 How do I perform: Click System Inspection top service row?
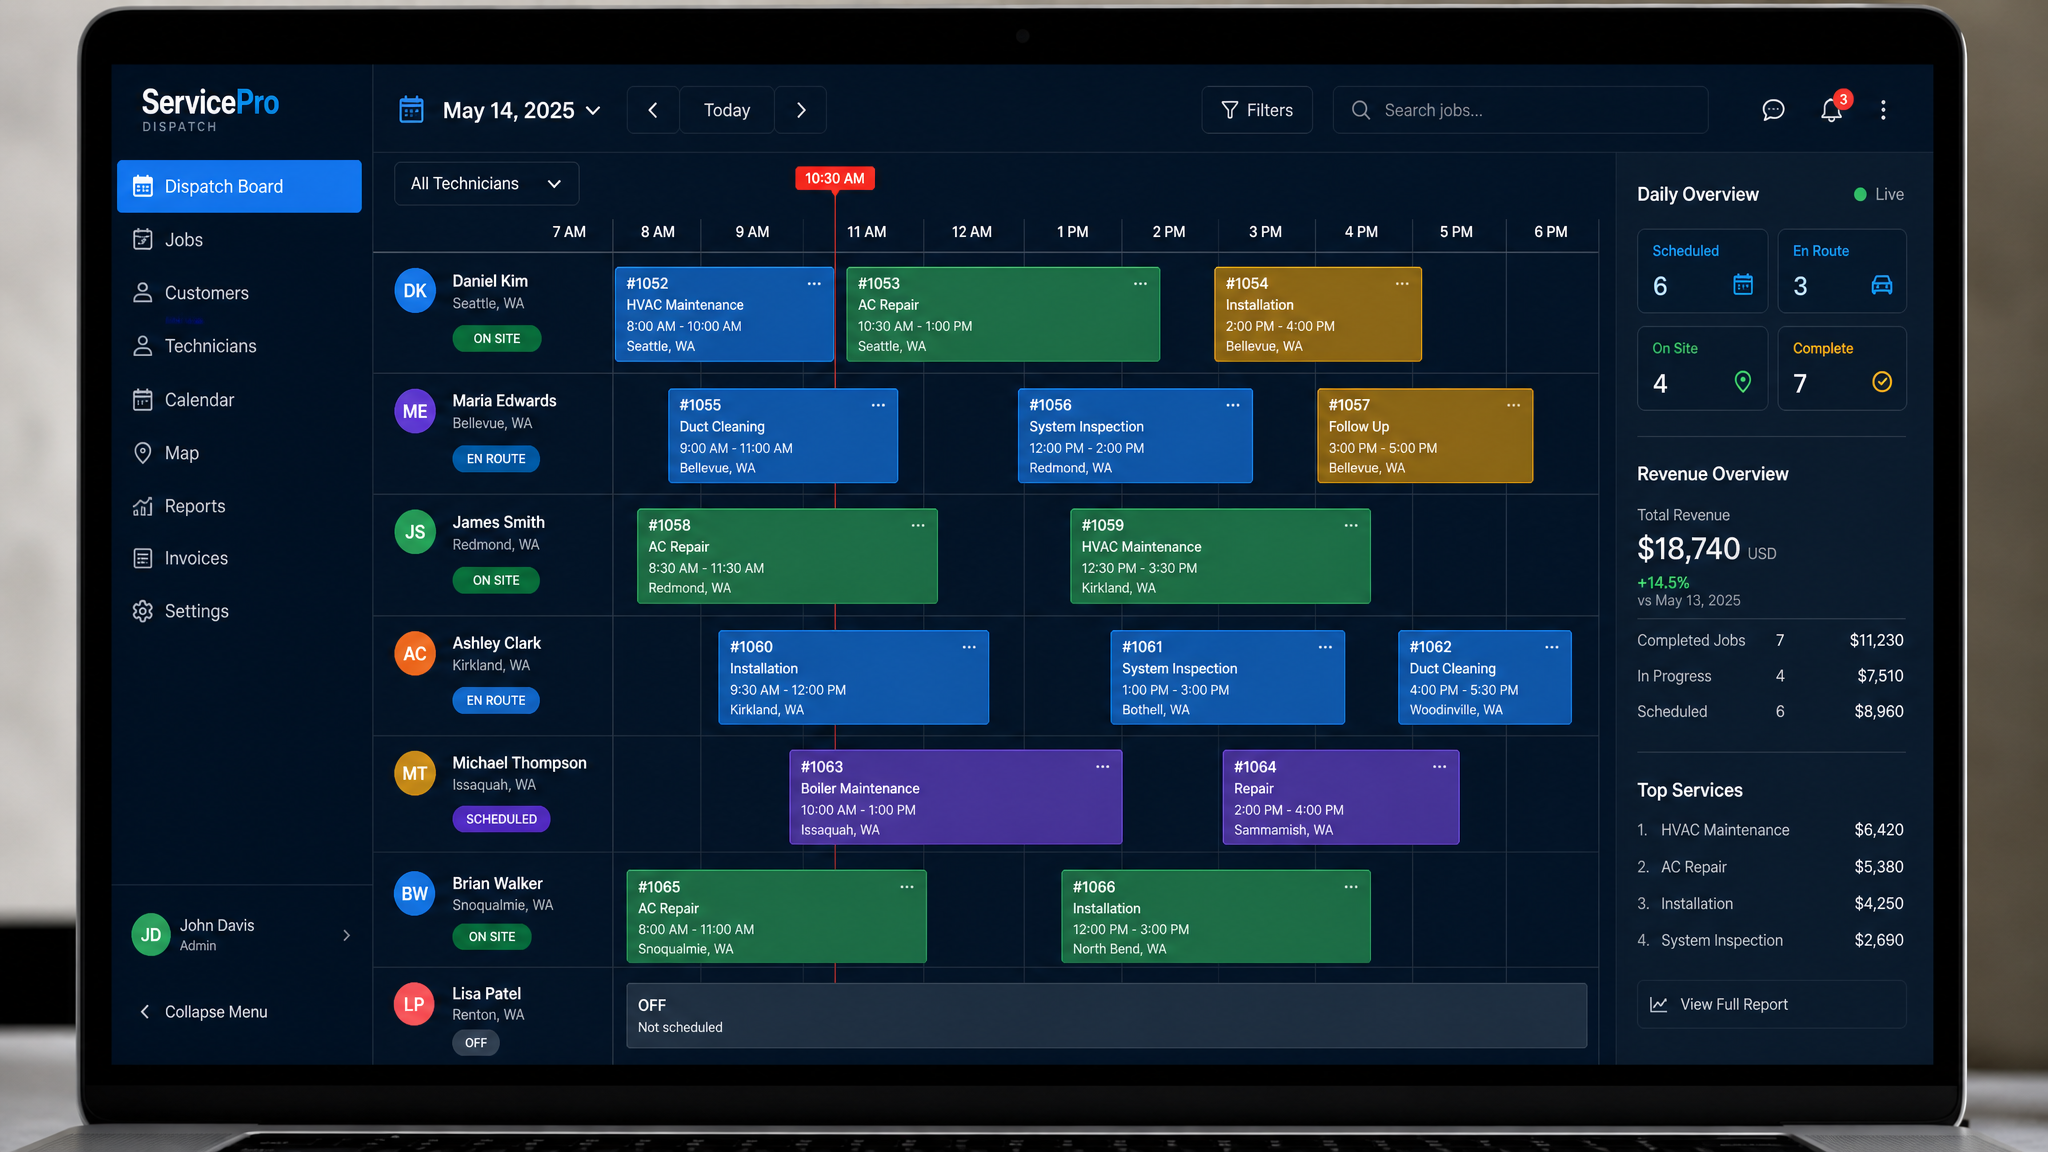pyautogui.click(x=1770, y=940)
